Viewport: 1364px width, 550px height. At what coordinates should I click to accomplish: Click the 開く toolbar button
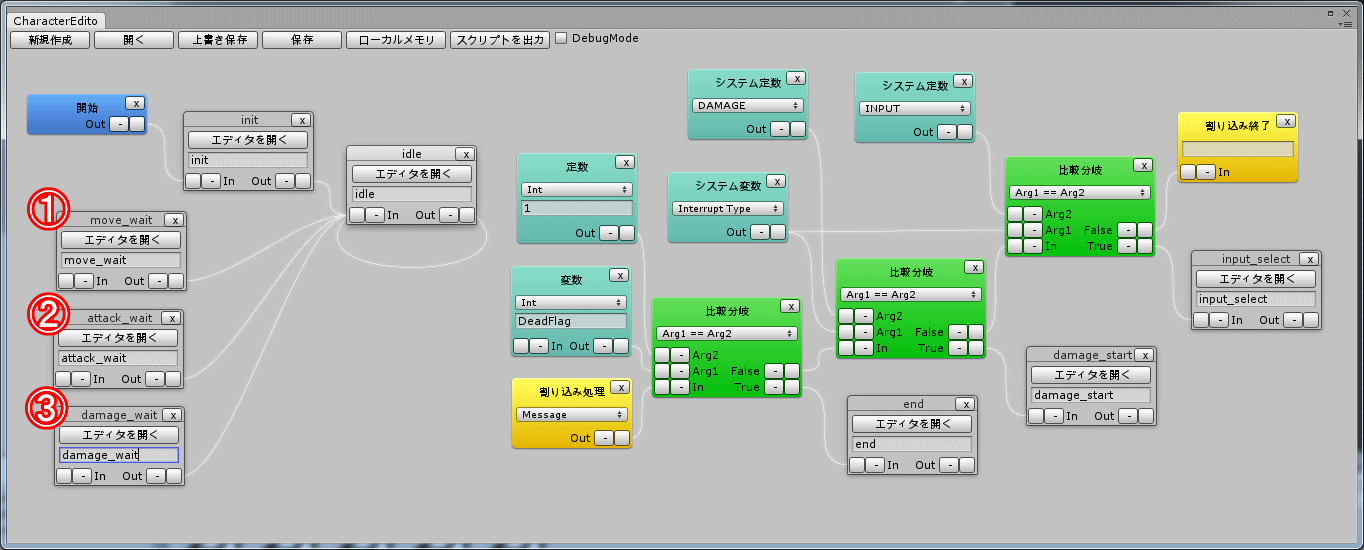(x=134, y=40)
